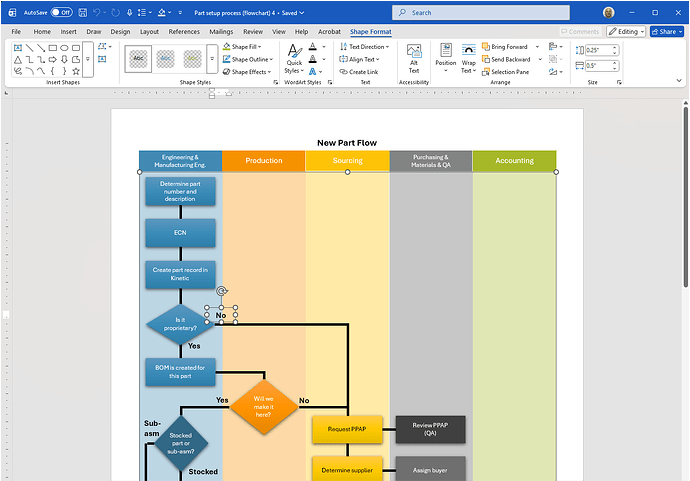
Task: Click the Redo icon
Action: pos(116,13)
